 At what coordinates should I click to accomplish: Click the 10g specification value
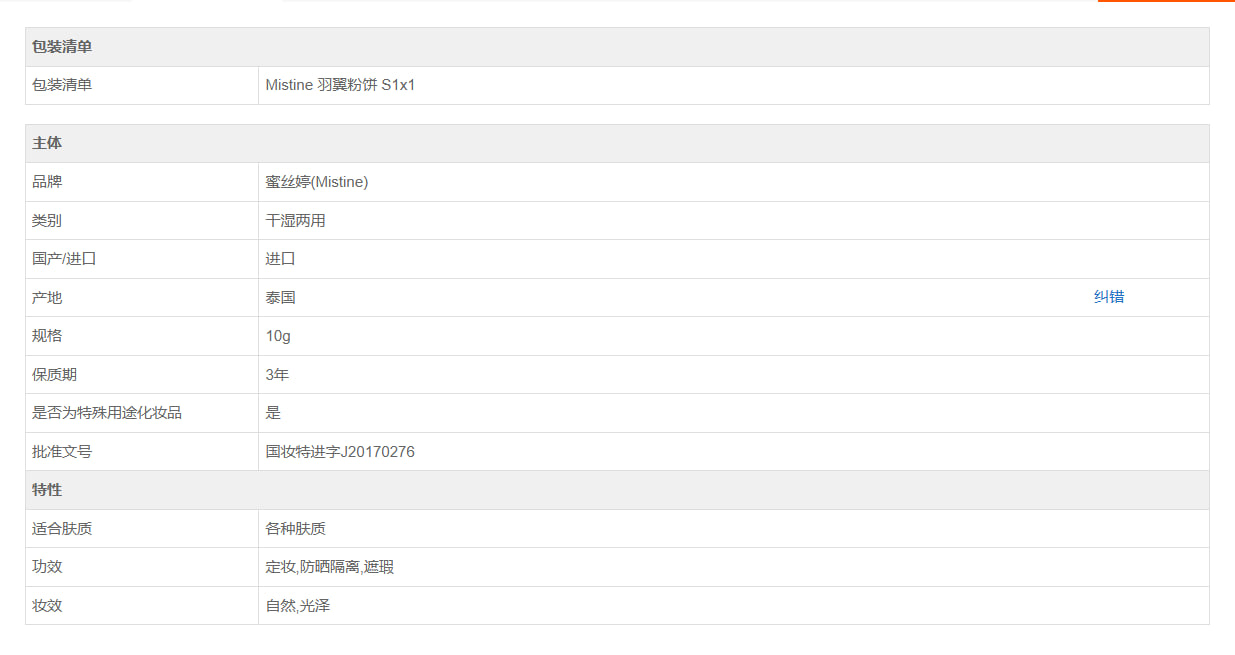pyautogui.click(x=278, y=336)
